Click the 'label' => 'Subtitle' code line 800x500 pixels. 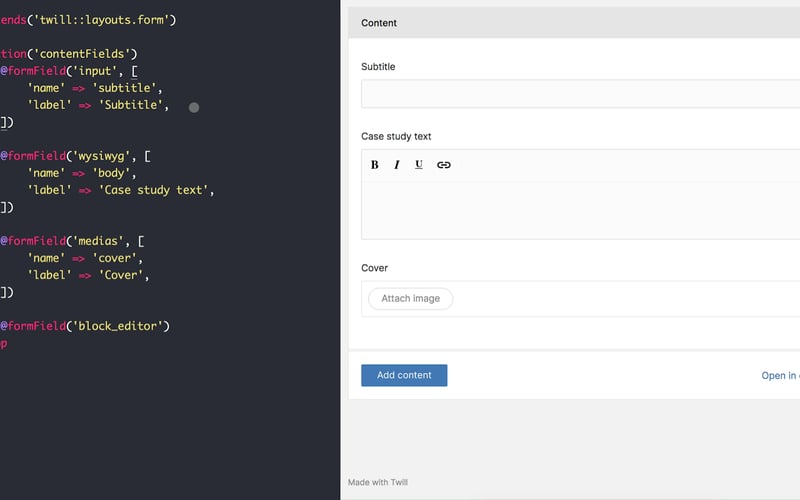pyautogui.click(x=98, y=105)
